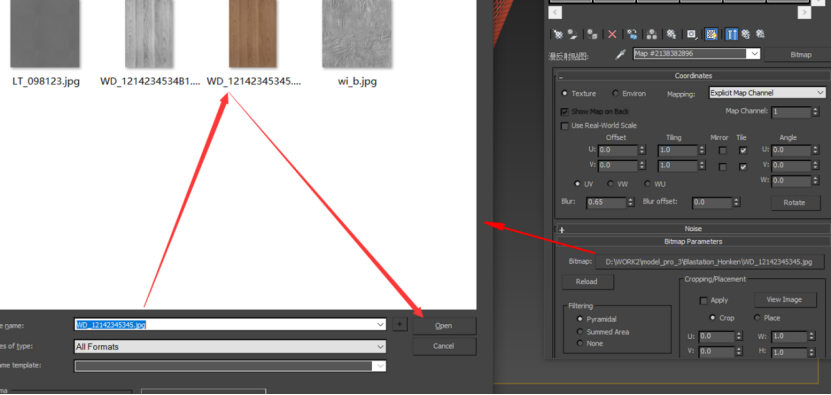Click the Blur offset value field
The height and width of the screenshot is (395, 831).
point(712,203)
